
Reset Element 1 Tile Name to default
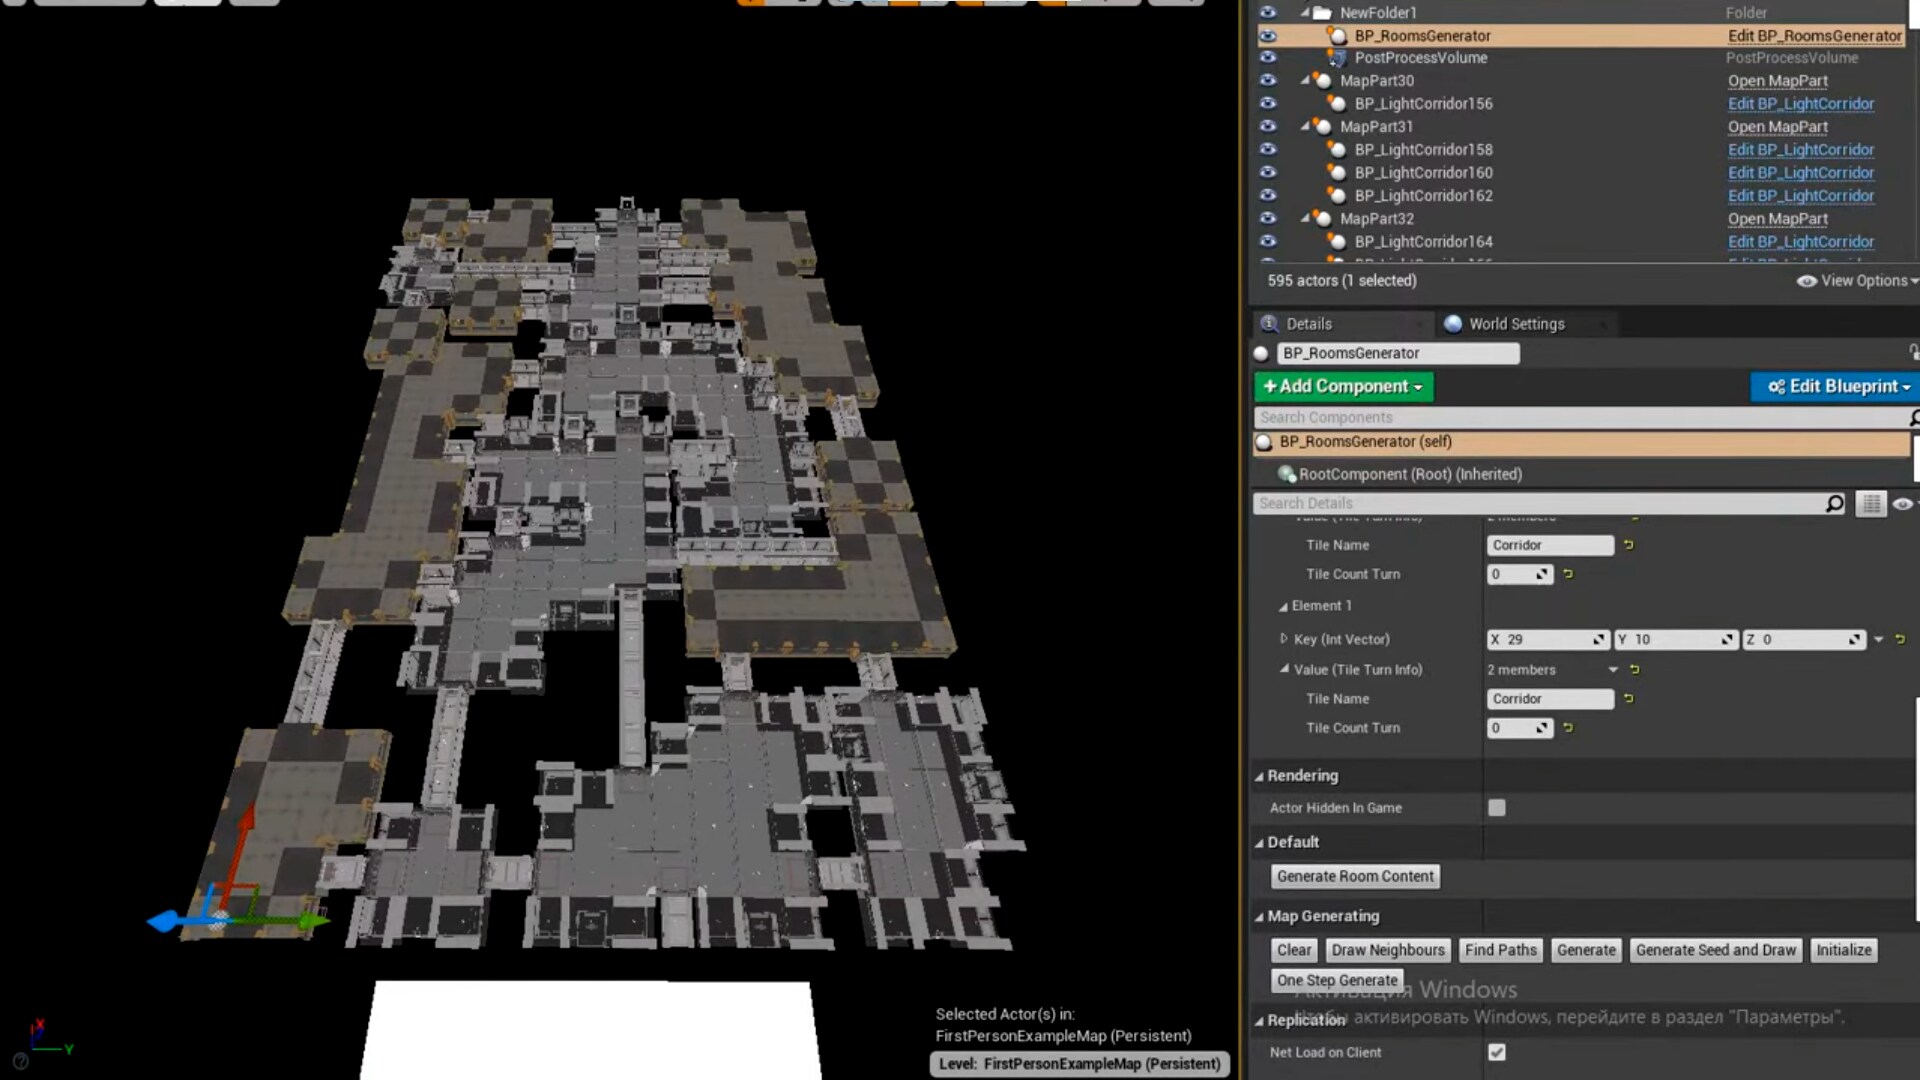pyautogui.click(x=1629, y=699)
